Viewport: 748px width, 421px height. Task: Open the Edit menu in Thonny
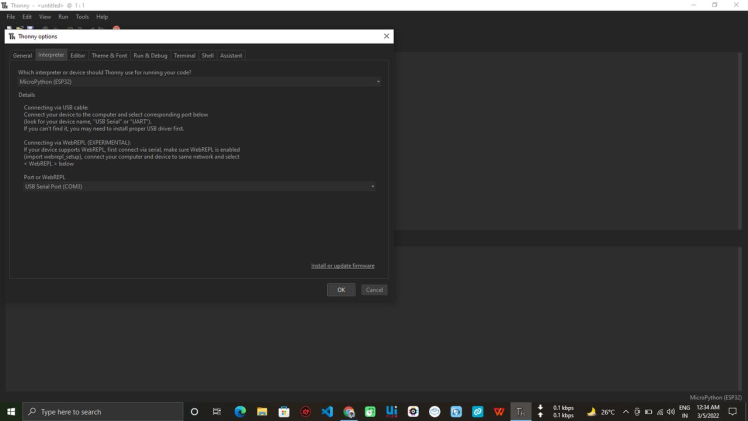[x=27, y=17]
